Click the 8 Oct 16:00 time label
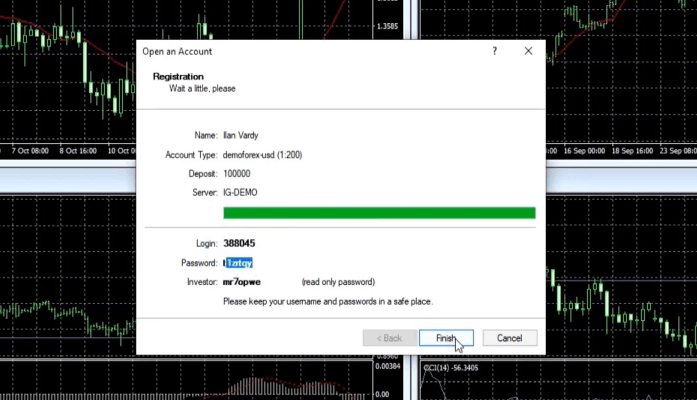 tap(78, 151)
